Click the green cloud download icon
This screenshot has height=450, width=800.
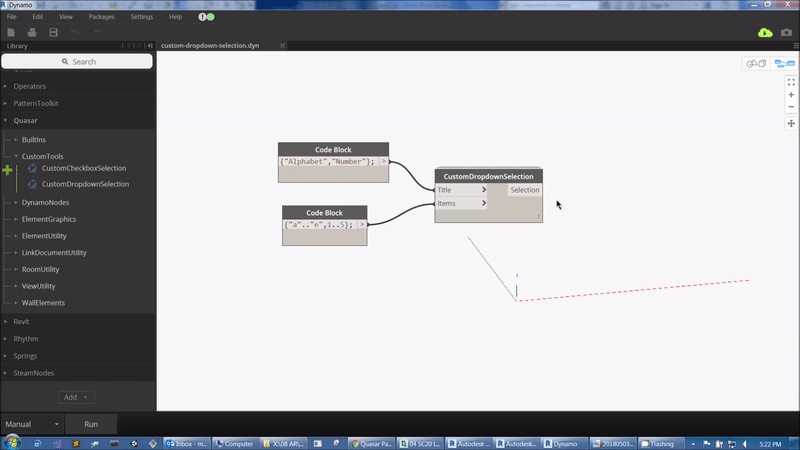pos(766,33)
